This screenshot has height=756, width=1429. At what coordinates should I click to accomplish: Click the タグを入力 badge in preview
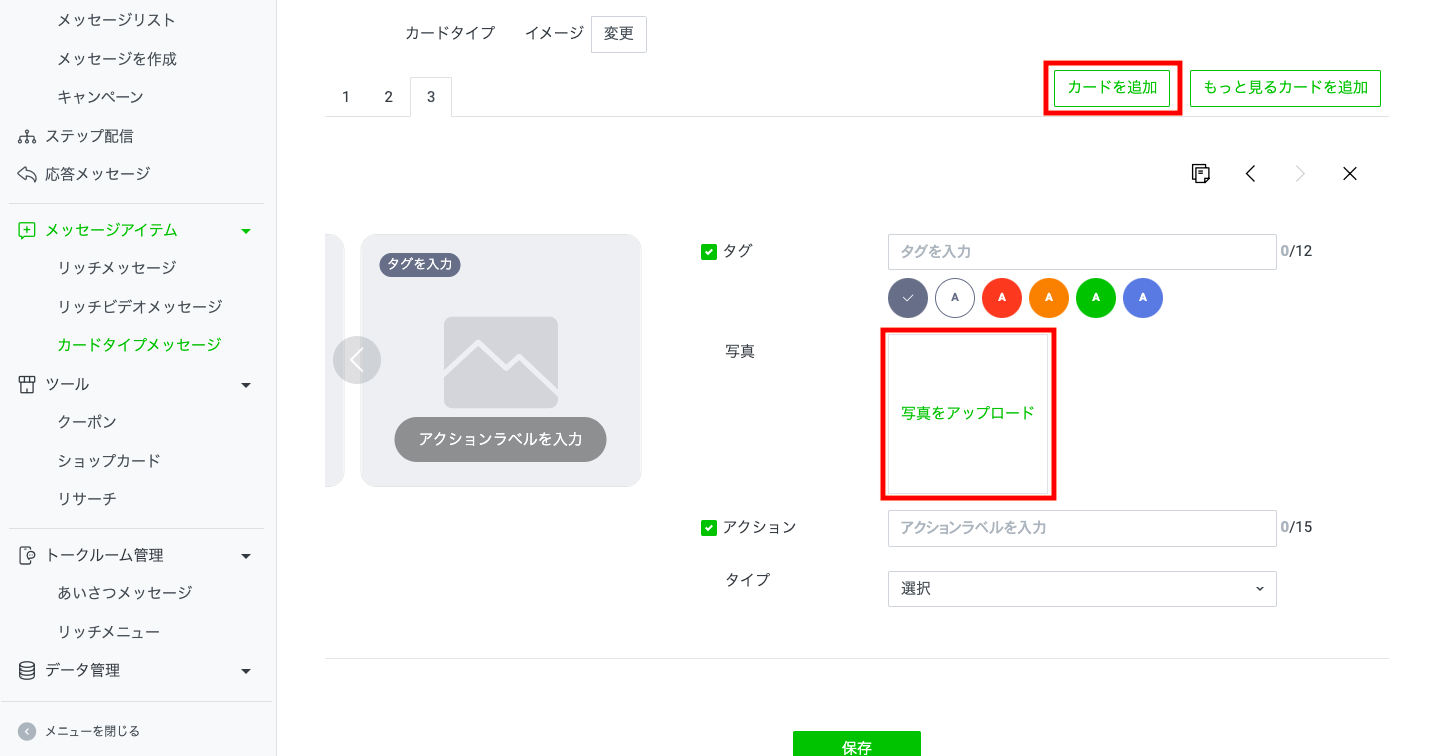[420, 265]
